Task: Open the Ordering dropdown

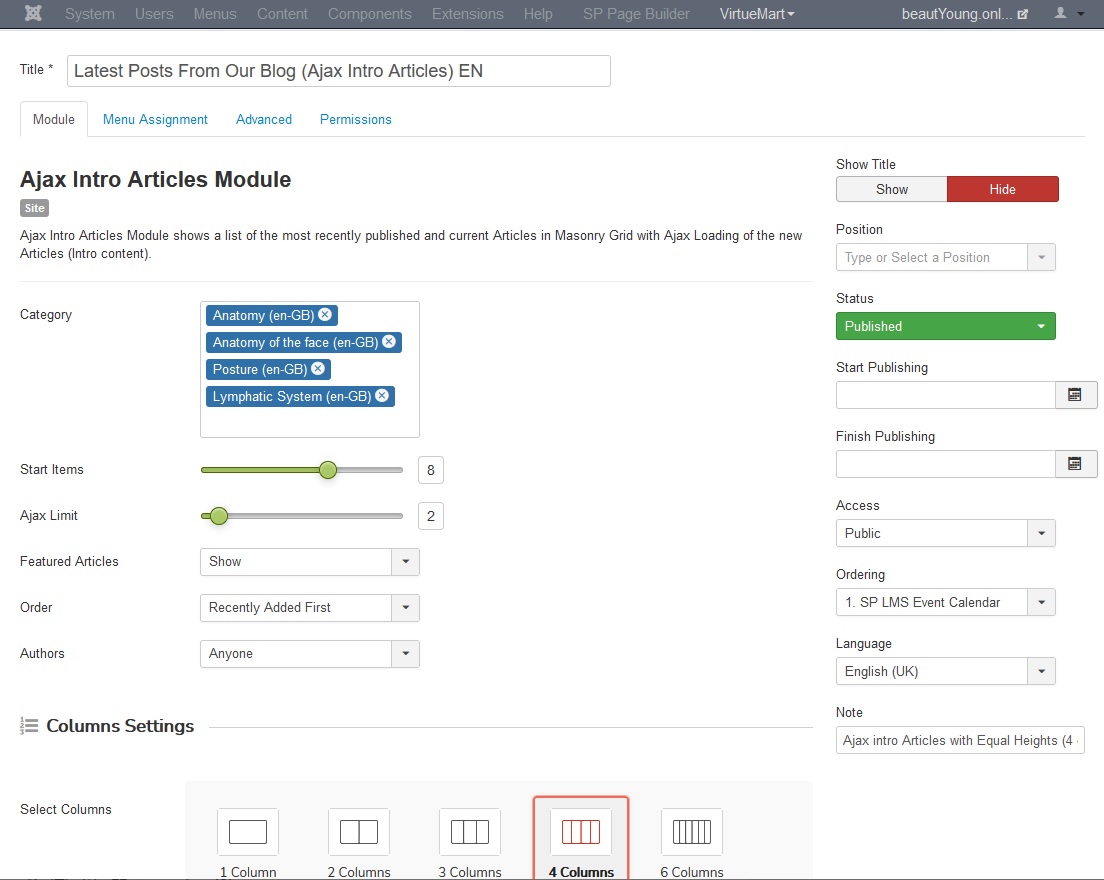Action: click(946, 602)
